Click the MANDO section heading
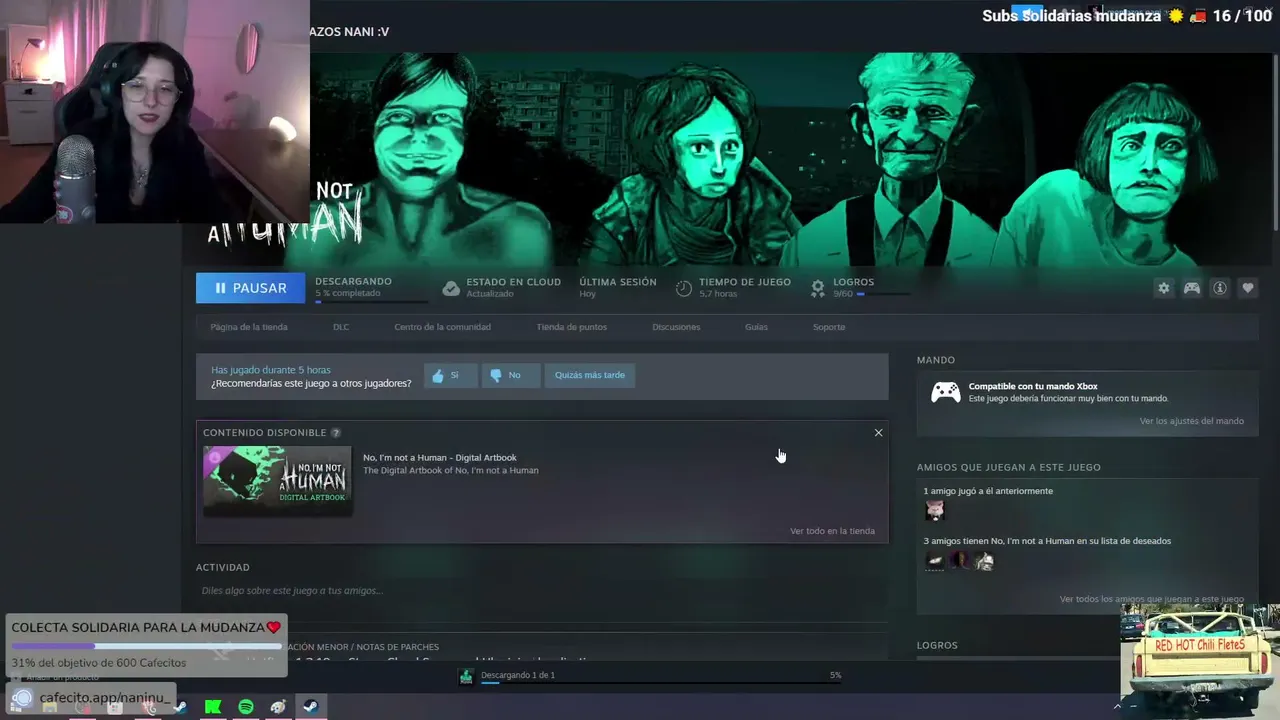This screenshot has width=1280, height=720. pos(936,360)
